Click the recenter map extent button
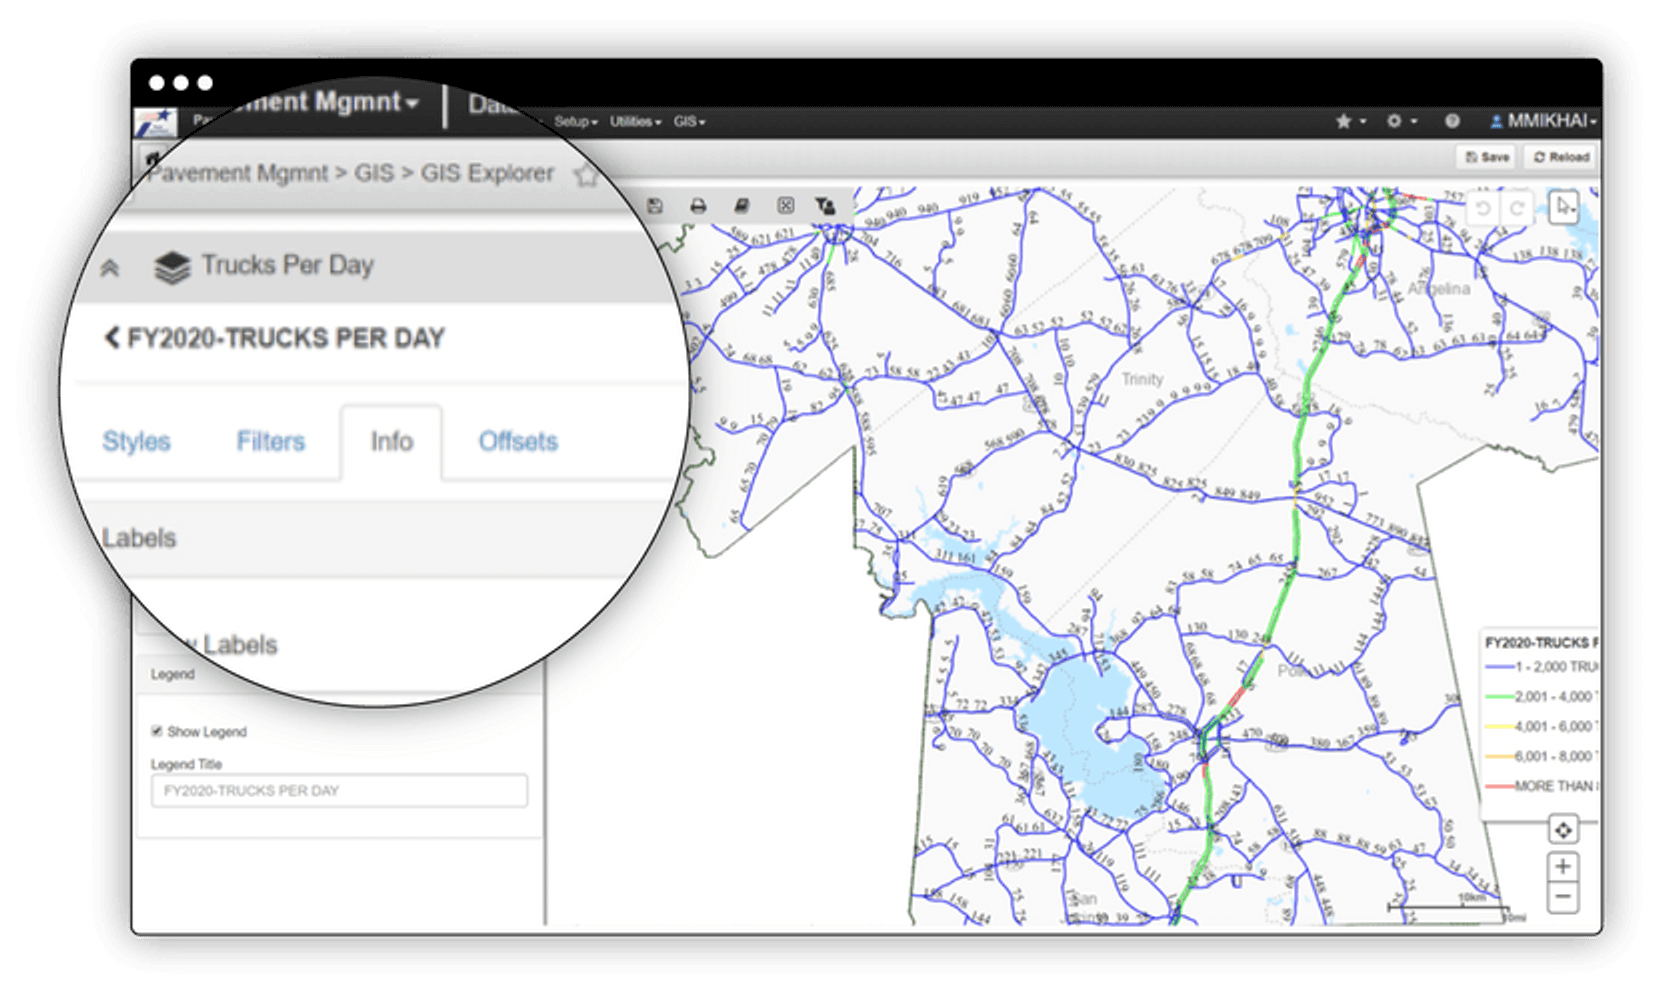 [1563, 830]
